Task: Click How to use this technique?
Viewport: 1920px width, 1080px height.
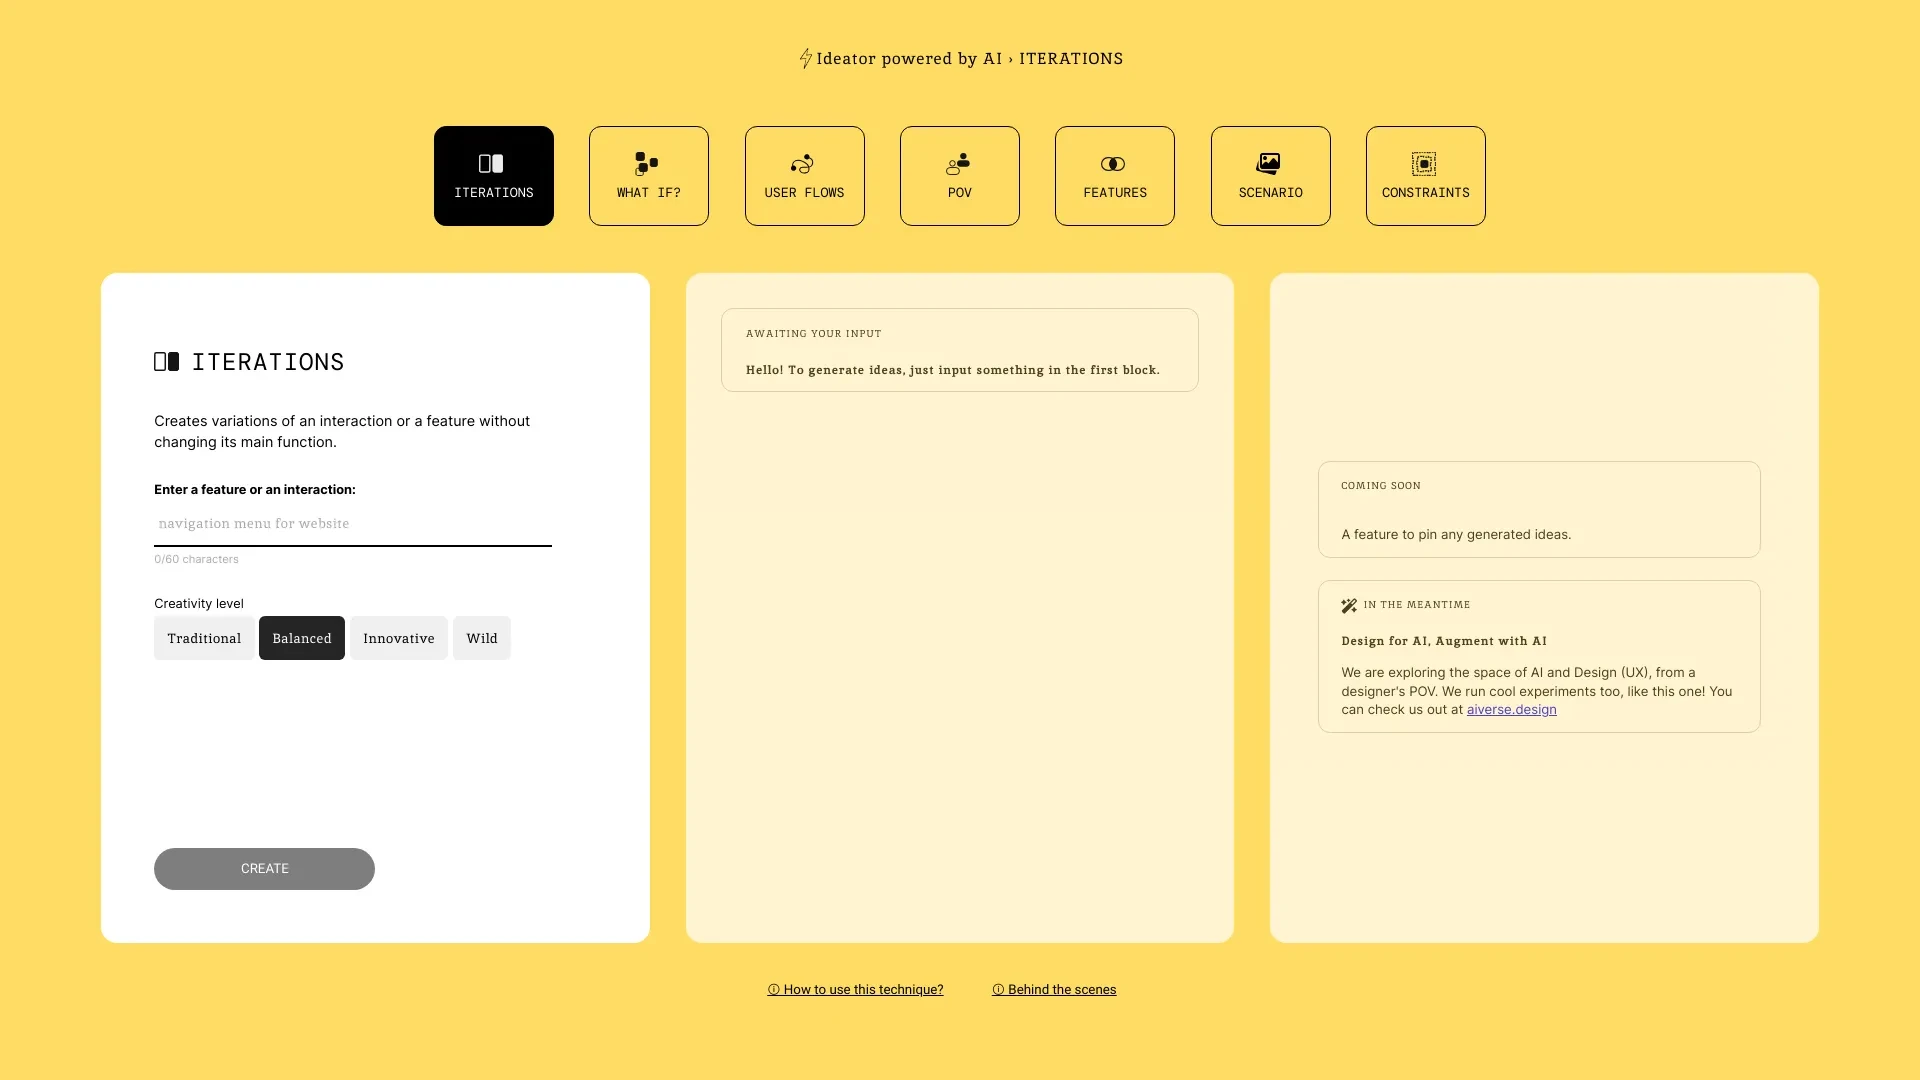Action: tap(855, 989)
